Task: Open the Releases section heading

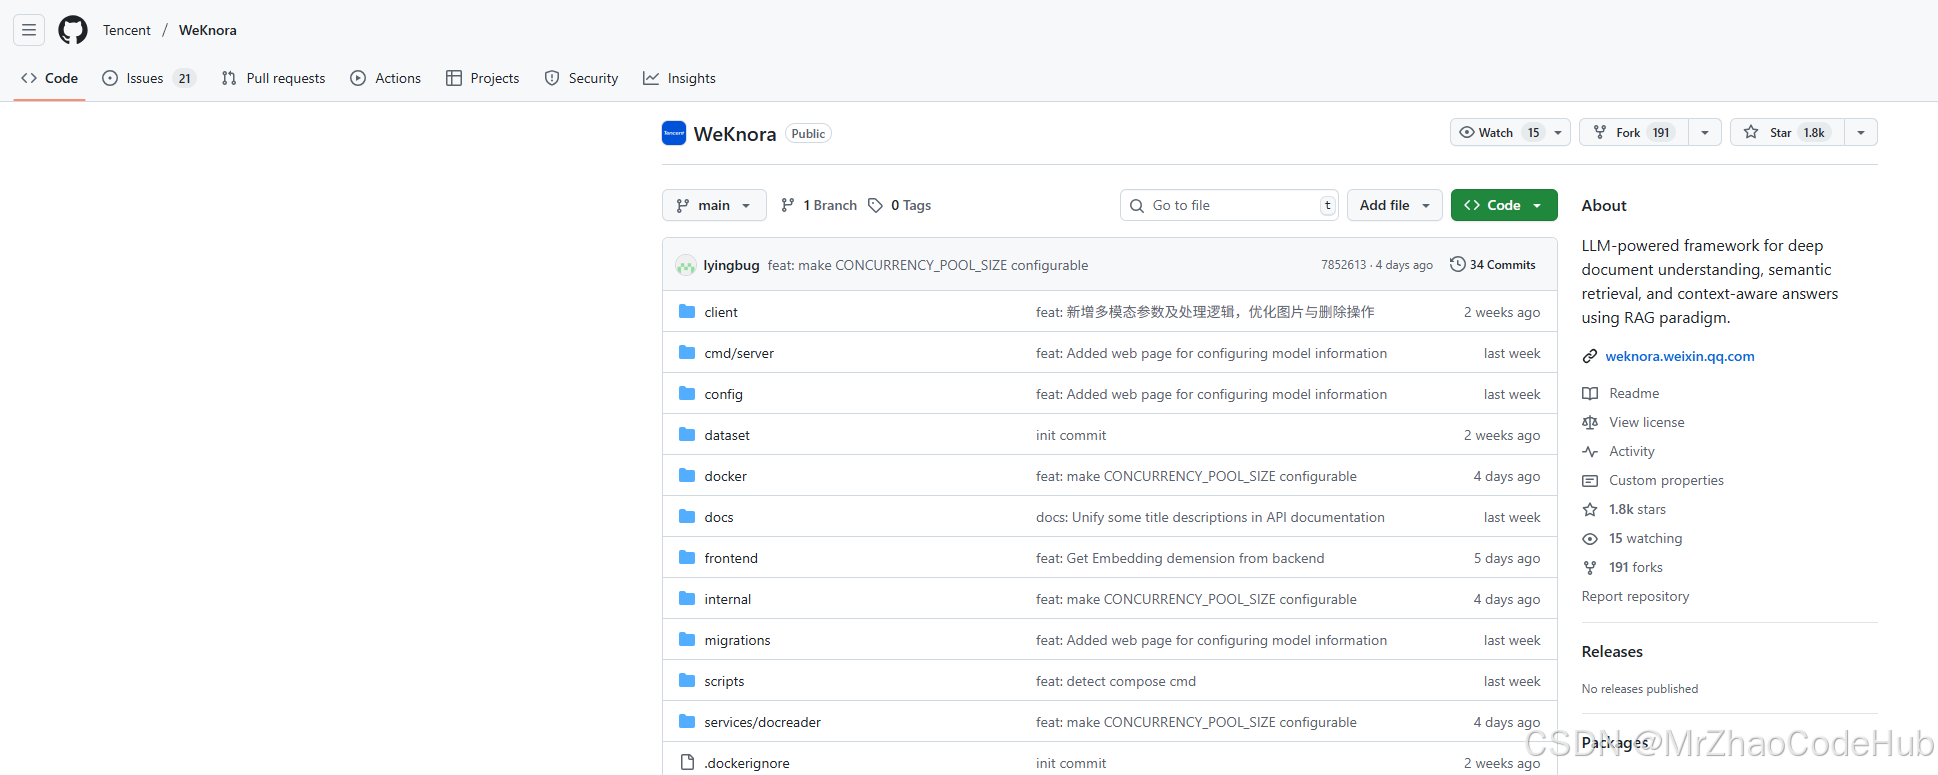Action: pos(1612,651)
